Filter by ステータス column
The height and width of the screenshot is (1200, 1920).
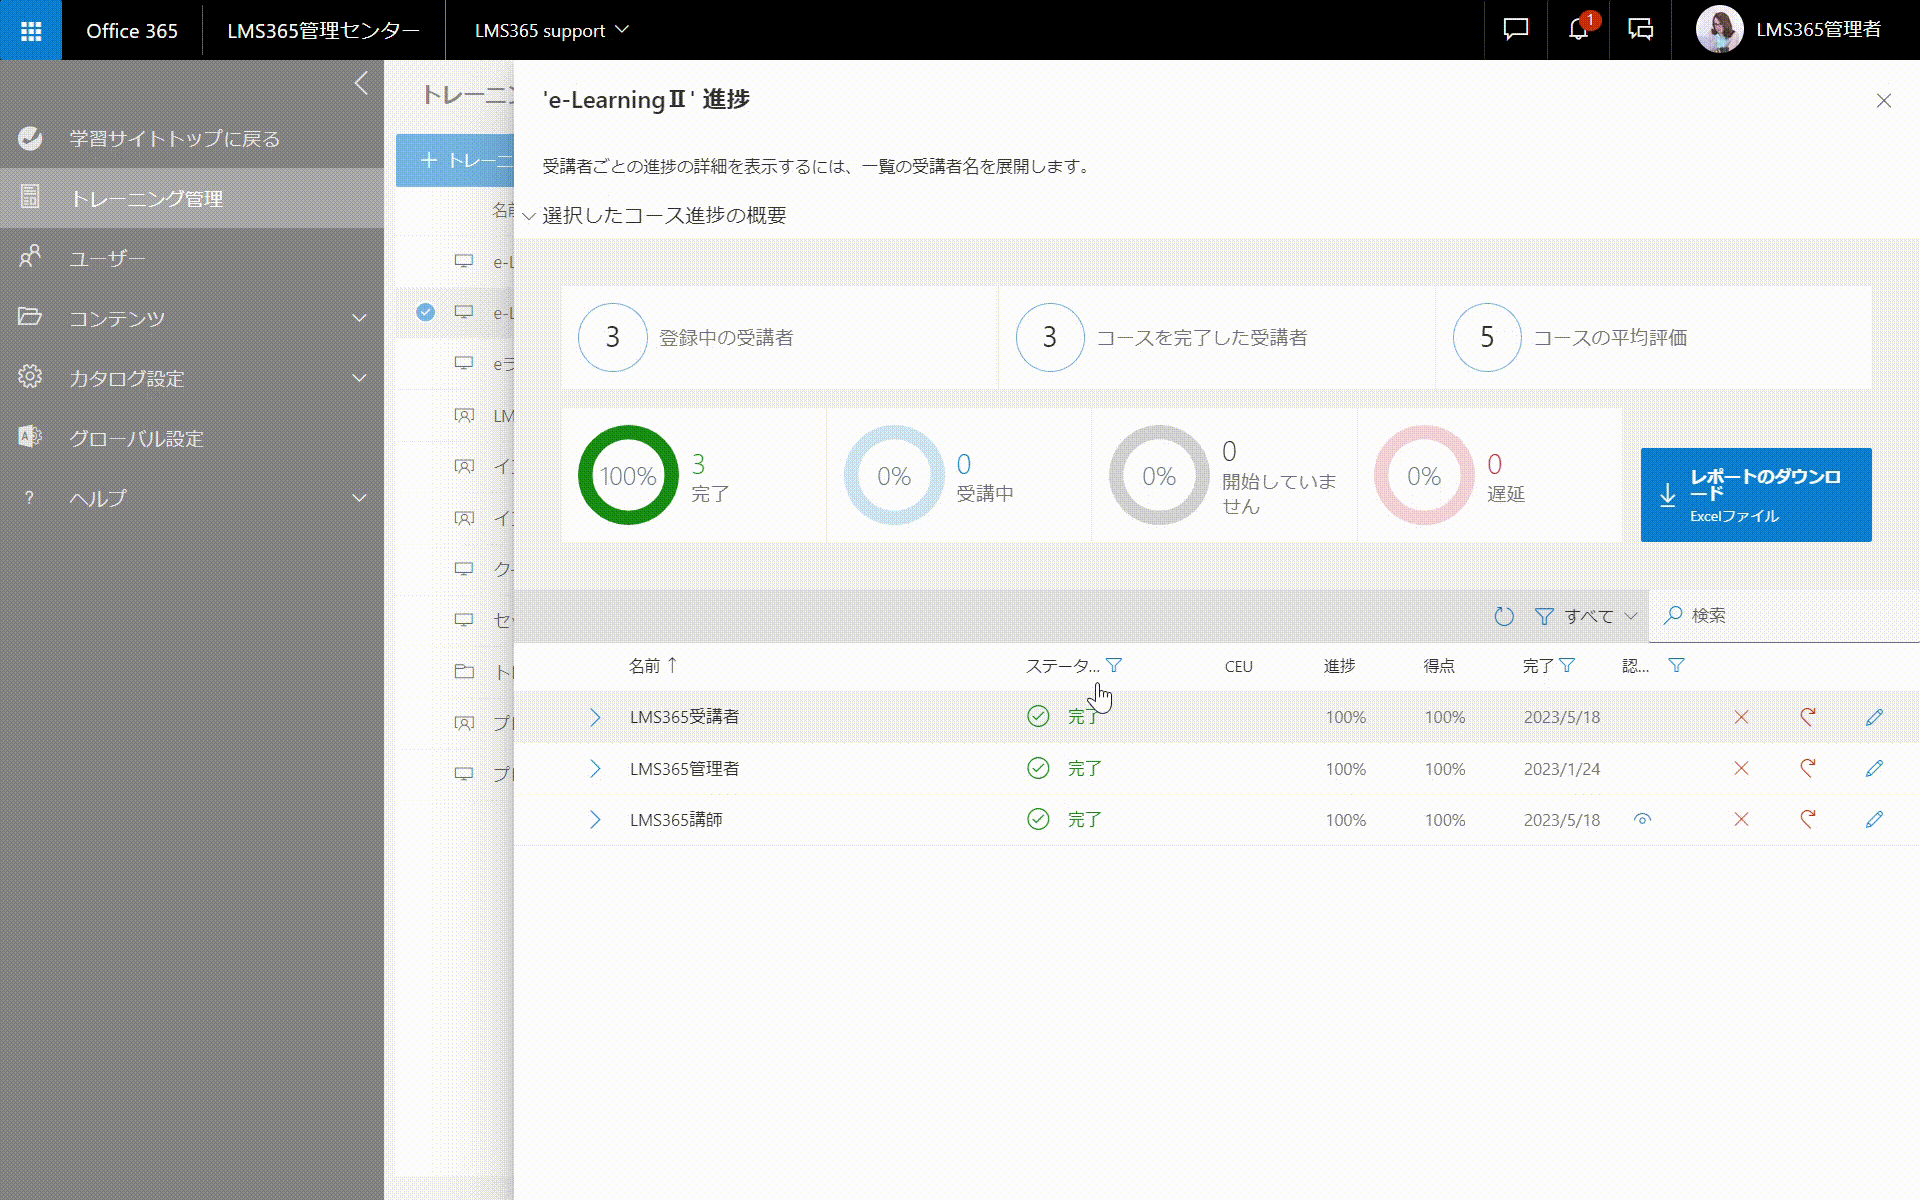point(1114,666)
